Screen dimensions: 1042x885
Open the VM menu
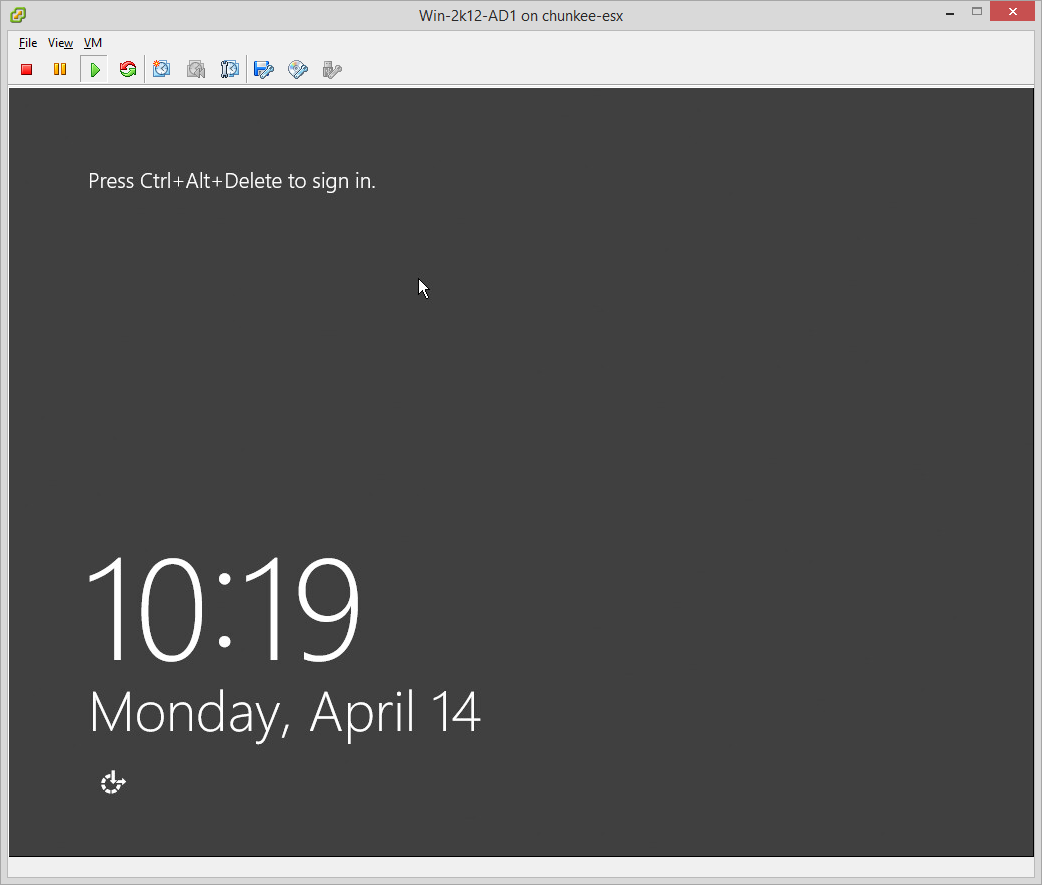[93, 43]
